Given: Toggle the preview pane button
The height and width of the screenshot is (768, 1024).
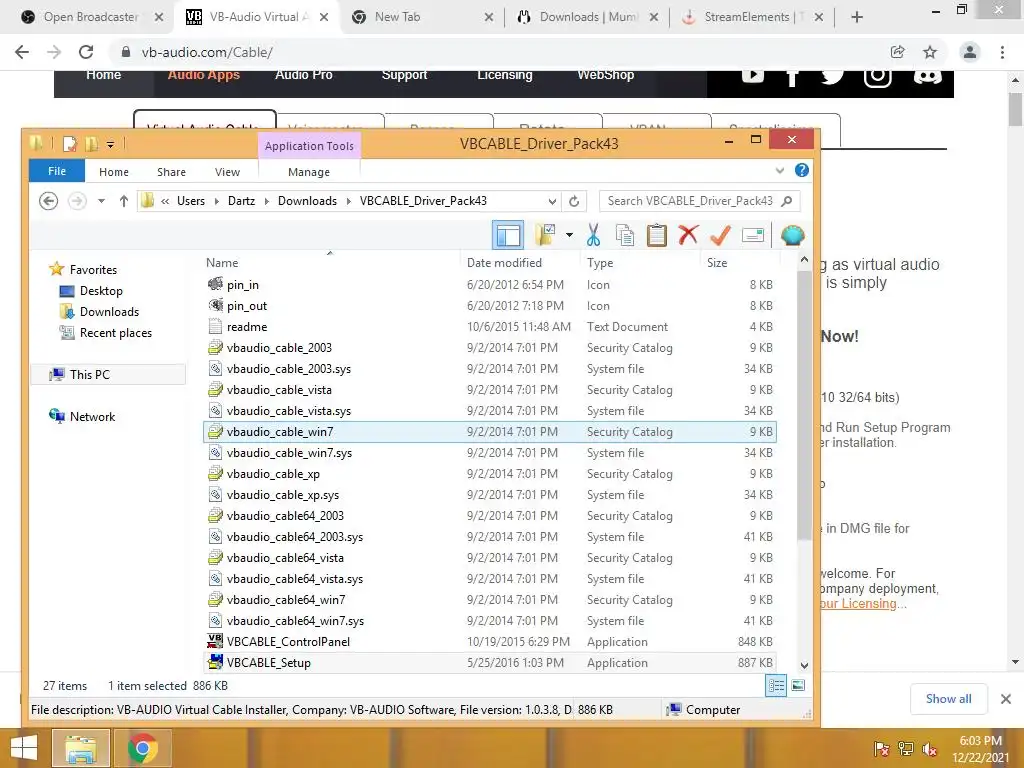Looking at the screenshot, I should pos(507,235).
